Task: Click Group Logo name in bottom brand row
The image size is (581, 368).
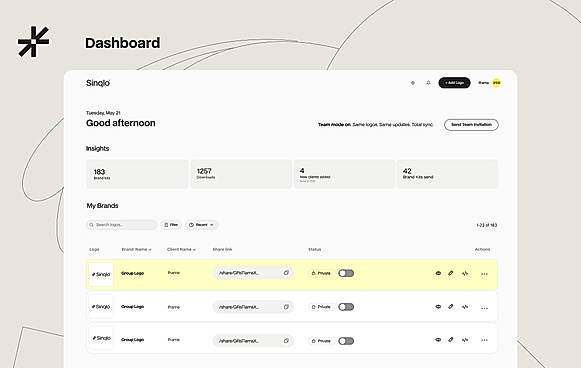Action: click(x=133, y=340)
